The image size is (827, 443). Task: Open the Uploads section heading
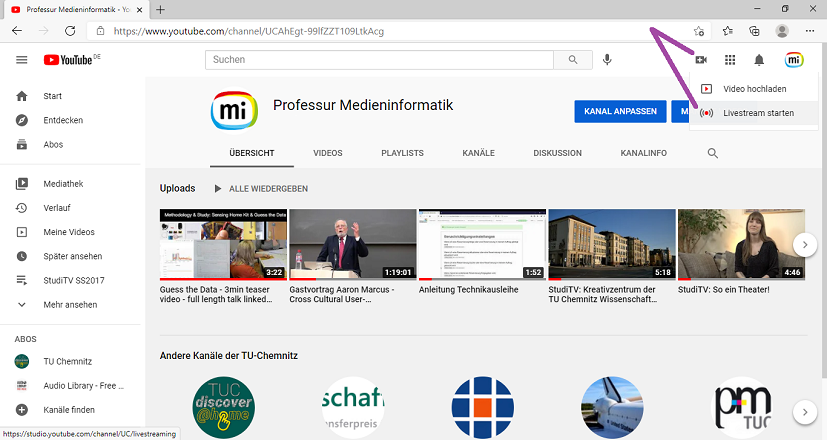[x=177, y=188]
